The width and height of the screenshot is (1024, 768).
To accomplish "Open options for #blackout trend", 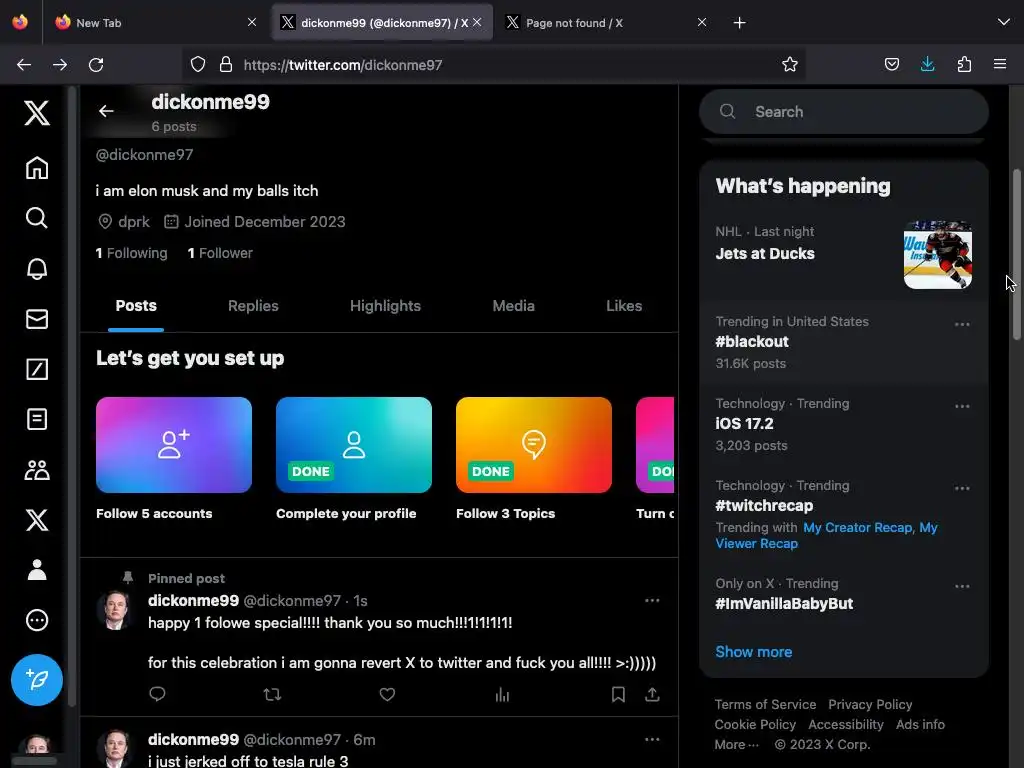I will [x=962, y=324].
